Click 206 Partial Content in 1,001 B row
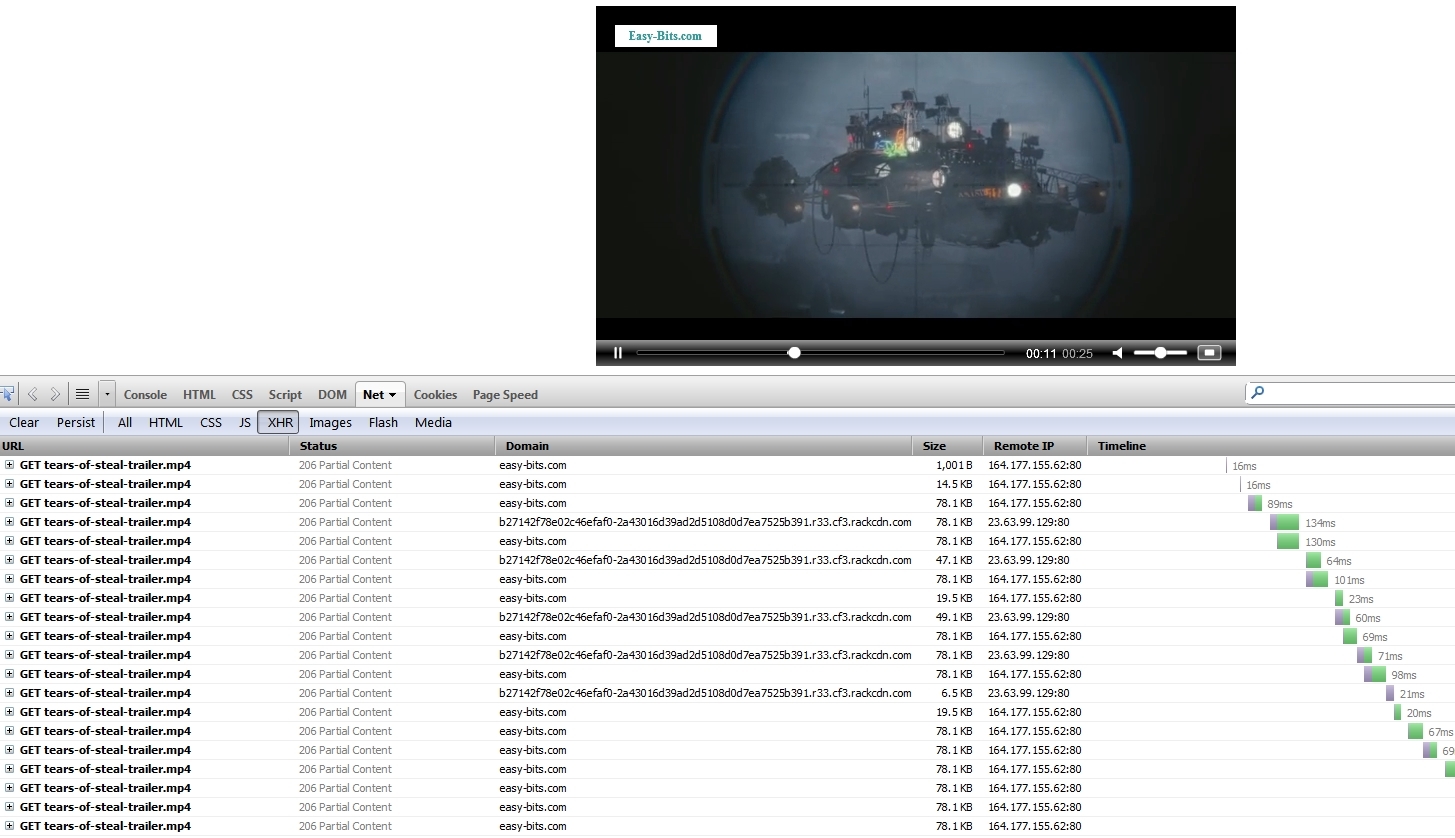This screenshot has width=1455, height=838. point(345,465)
